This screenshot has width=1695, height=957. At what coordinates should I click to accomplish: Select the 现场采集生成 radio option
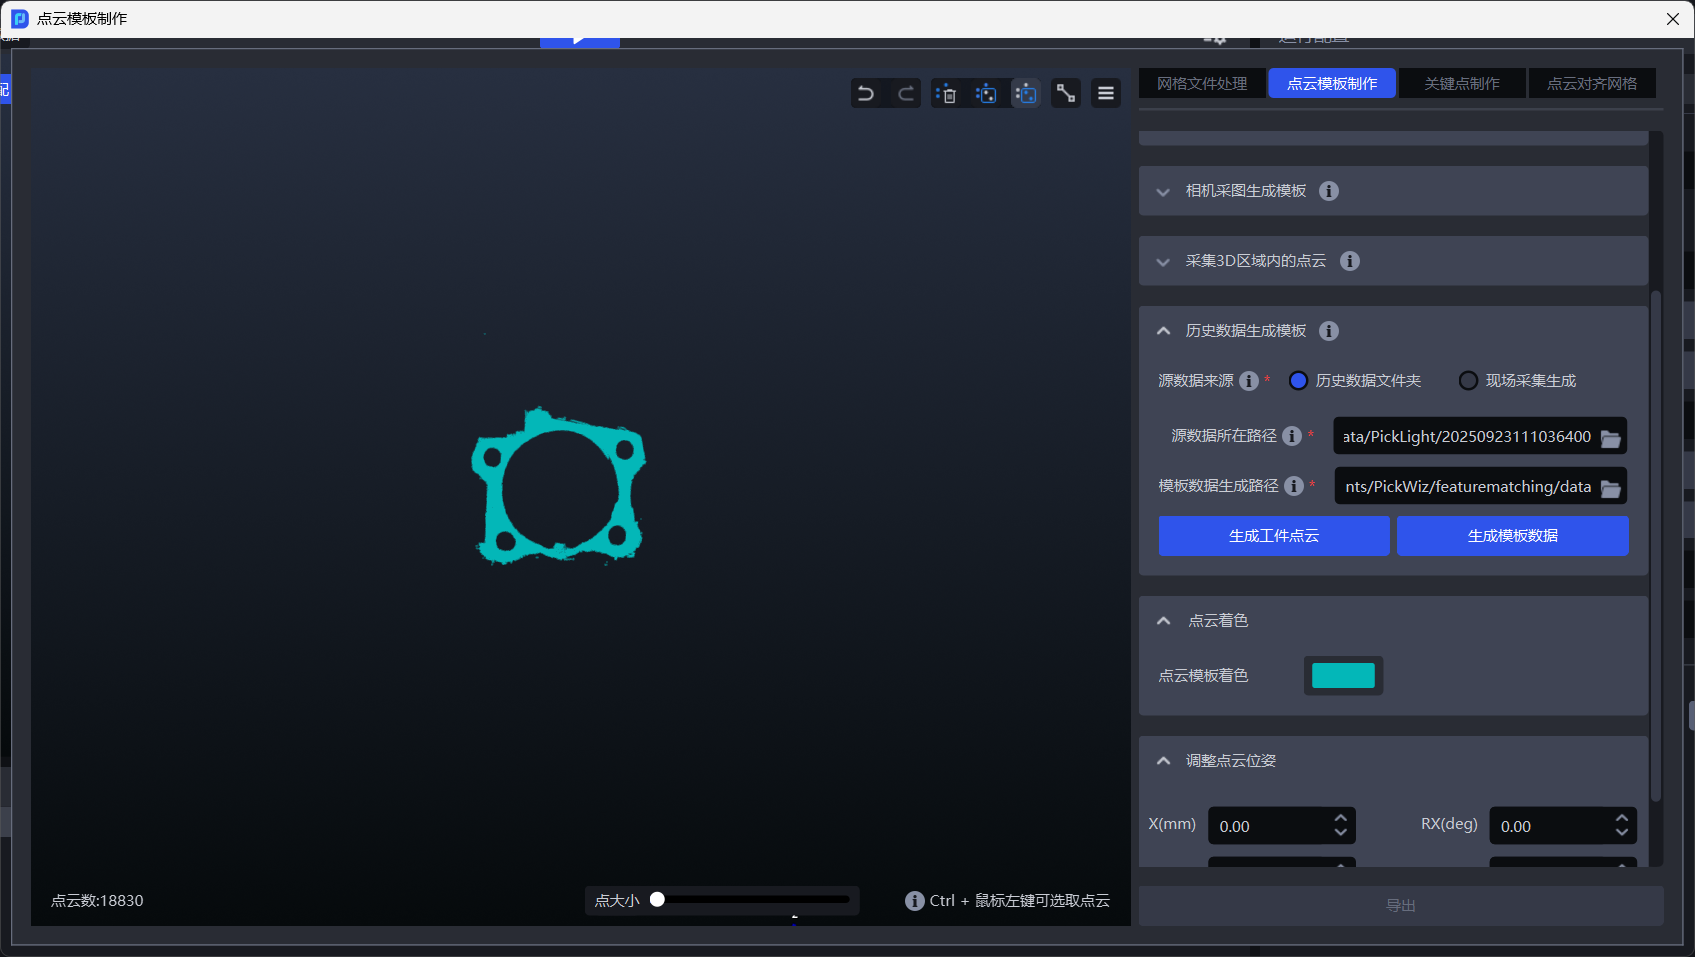coord(1468,381)
